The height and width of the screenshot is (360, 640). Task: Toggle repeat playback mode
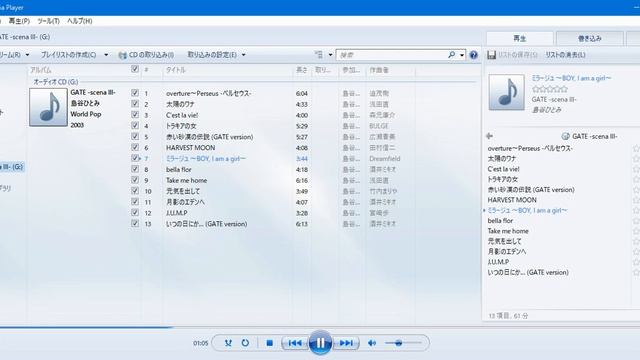pyautogui.click(x=245, y=343)
